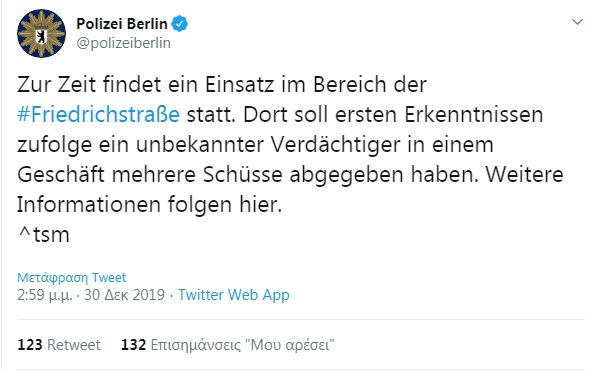Expand the tweet options chevron
This screenshot has width=590, height=372.
click(x=577, y=22)
